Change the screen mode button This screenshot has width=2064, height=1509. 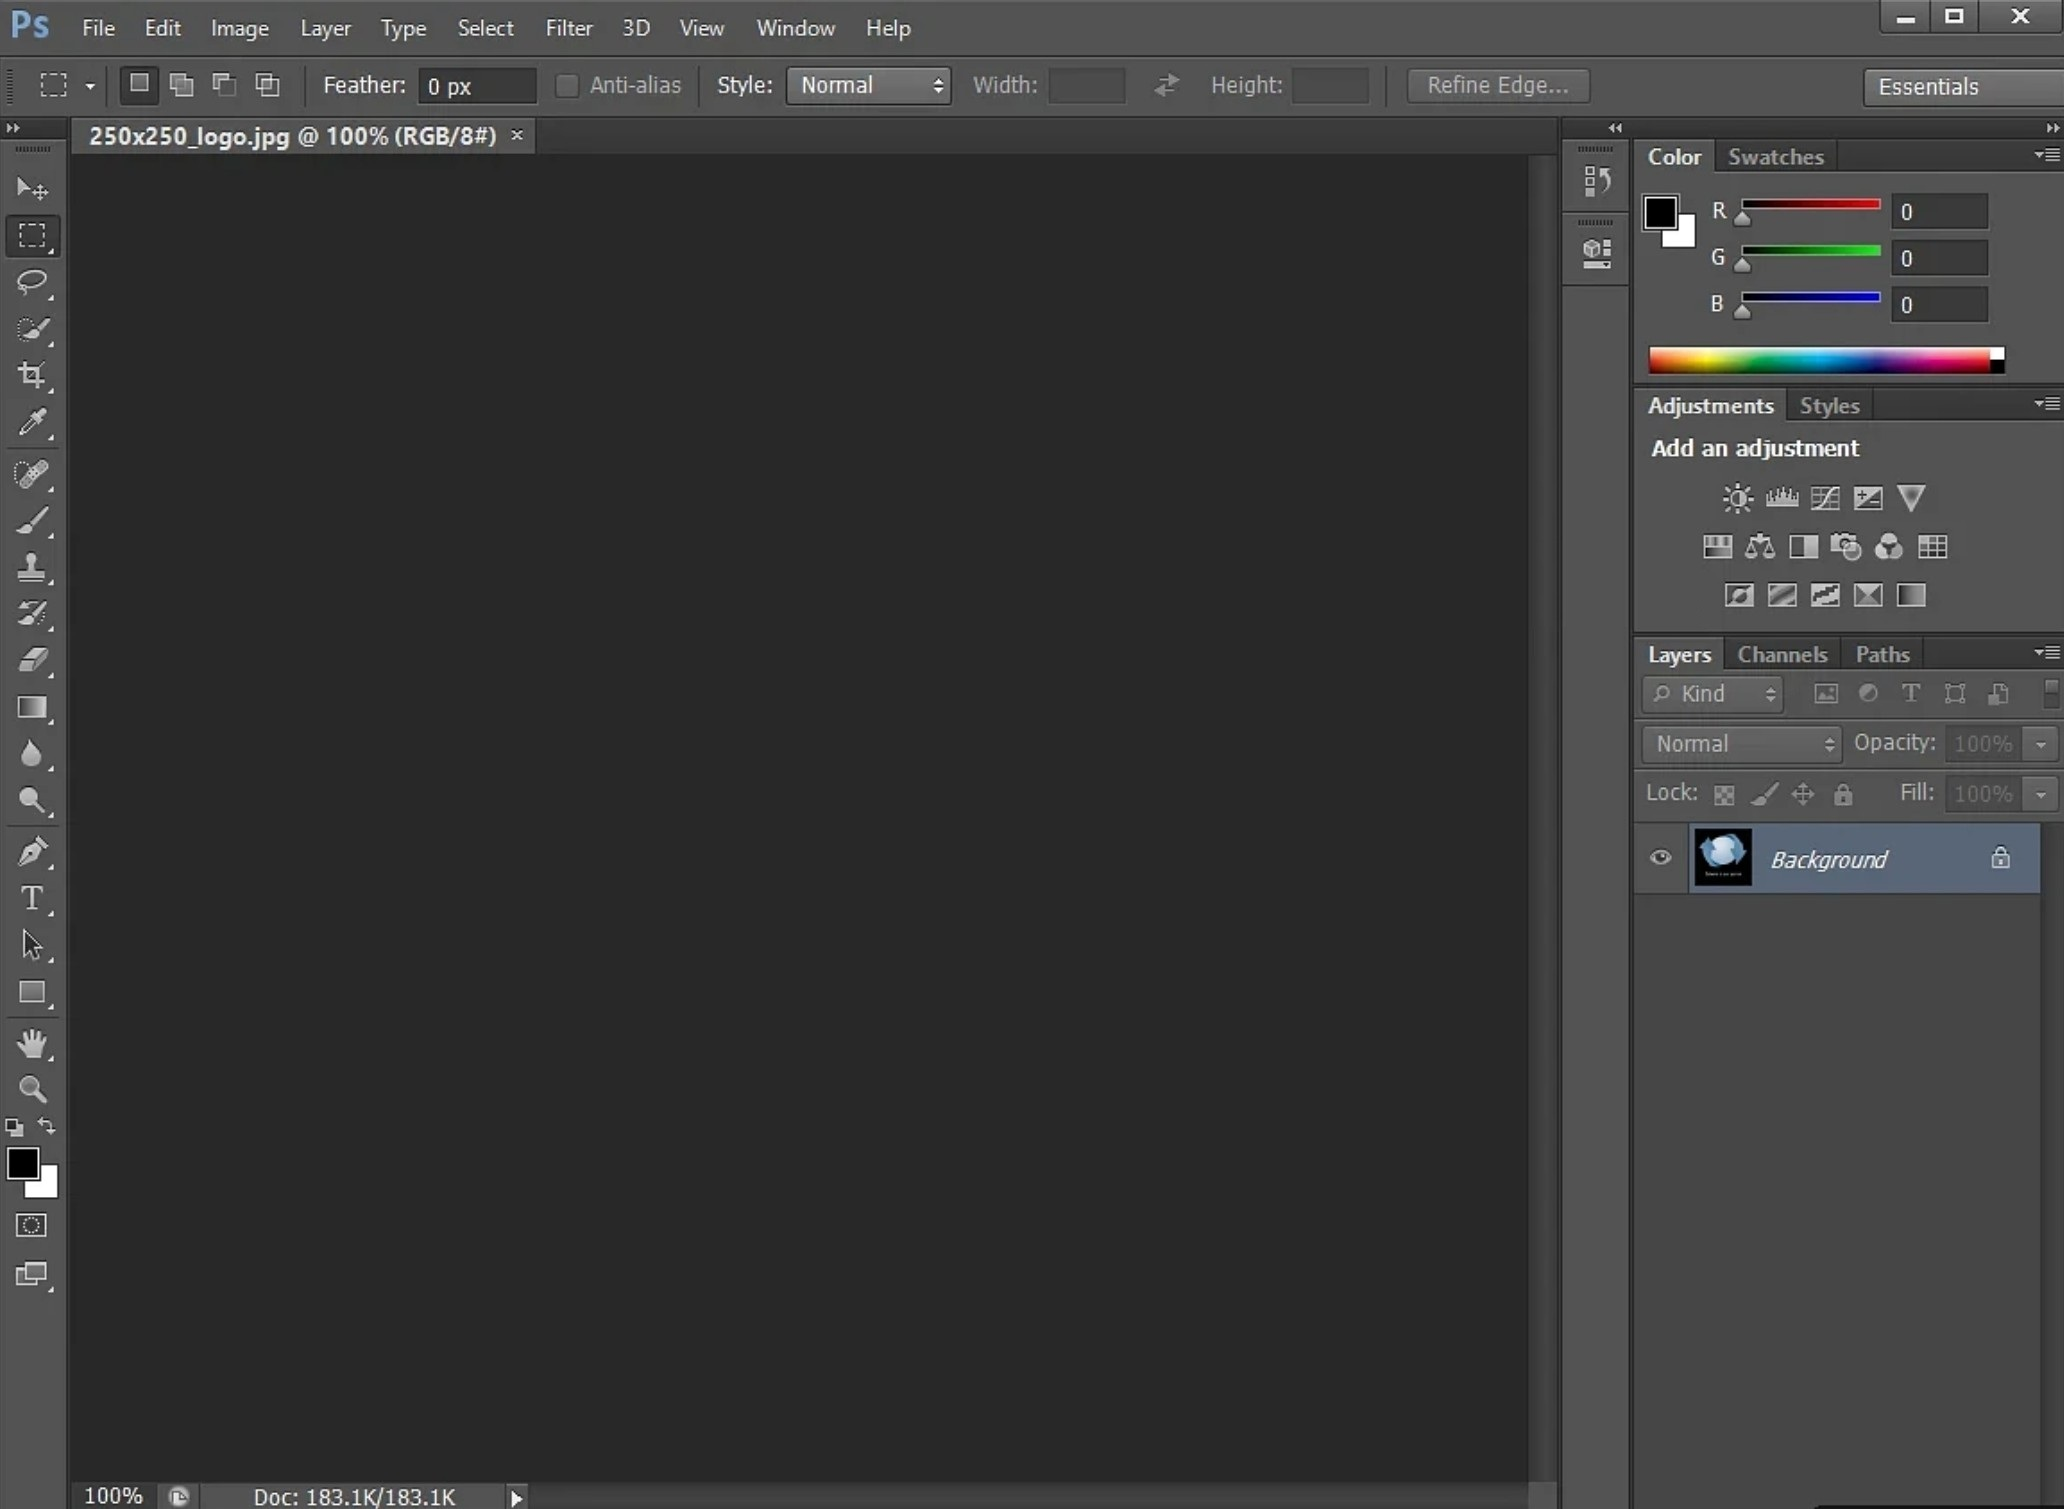coord(31,1274)
